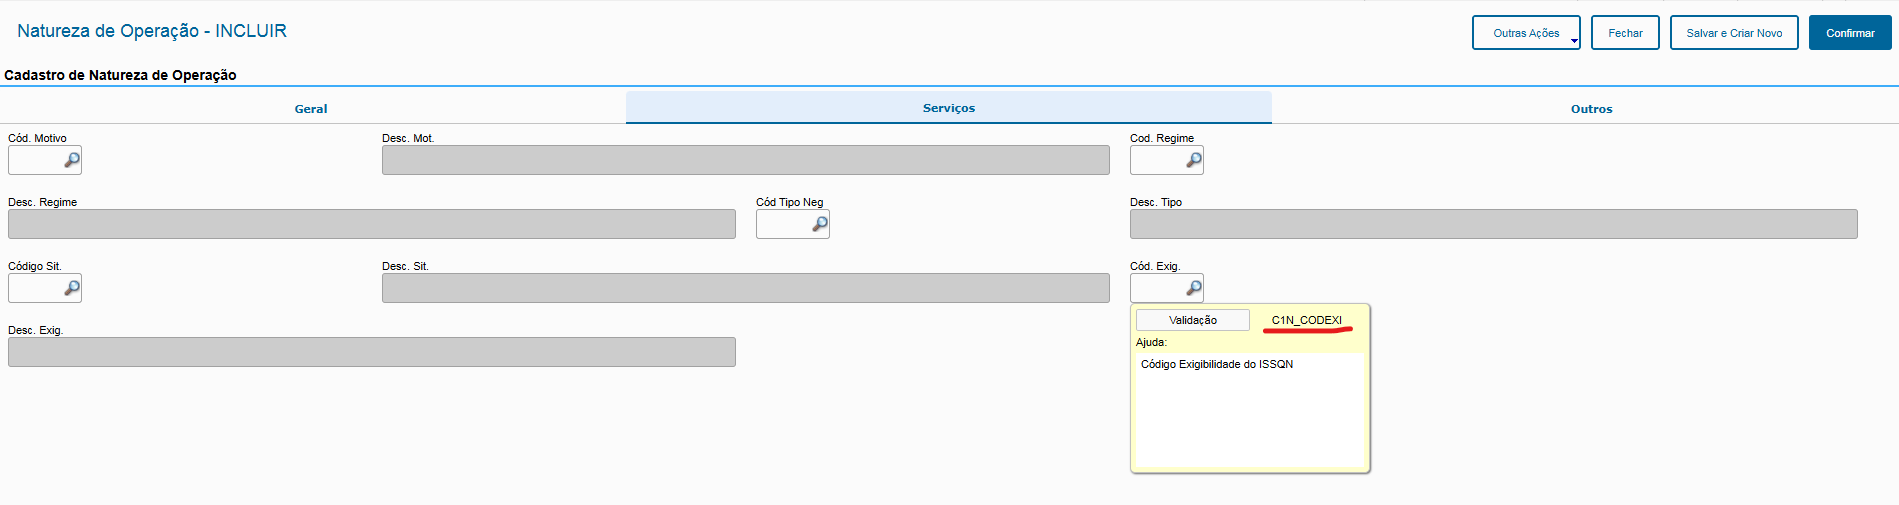
Task: Click Salvar e Criar Novo button
Action: tap(1734, 33)
